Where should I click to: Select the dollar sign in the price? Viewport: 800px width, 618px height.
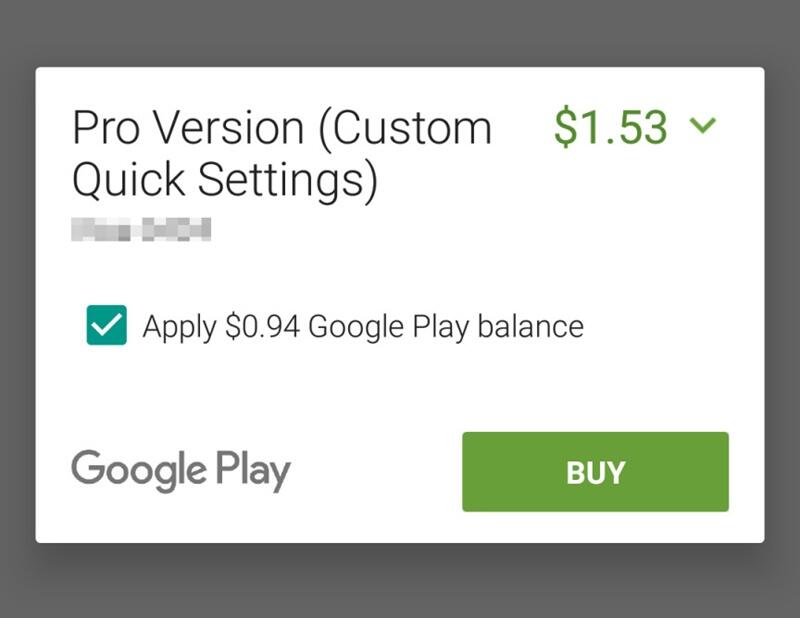click(x=565, y=127)
